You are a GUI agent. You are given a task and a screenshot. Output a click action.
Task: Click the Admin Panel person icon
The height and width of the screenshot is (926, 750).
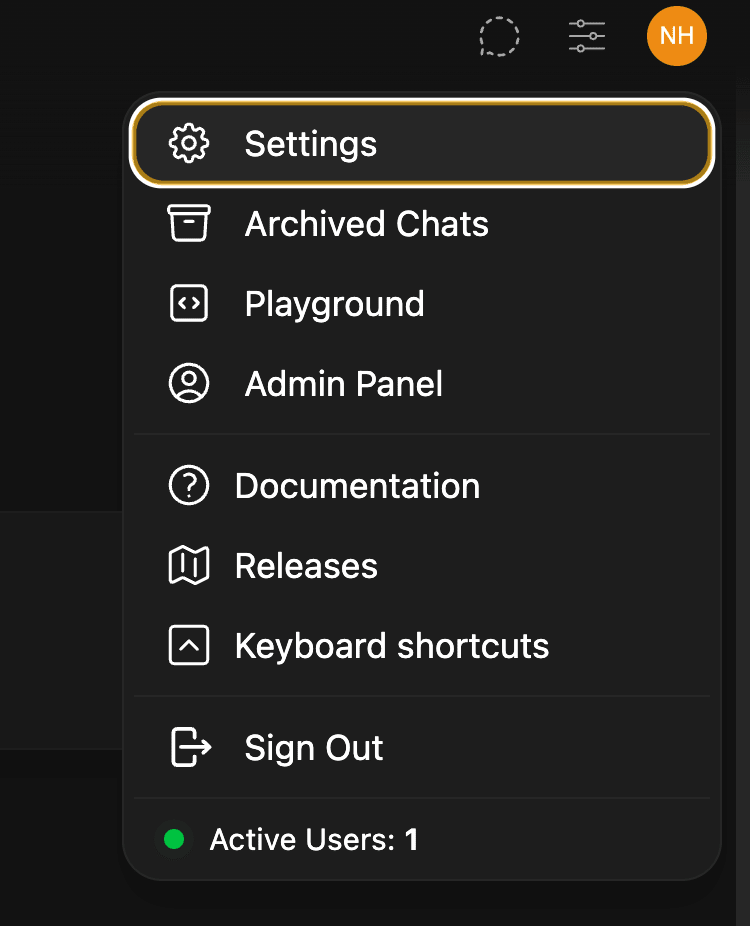pos(189,384)
